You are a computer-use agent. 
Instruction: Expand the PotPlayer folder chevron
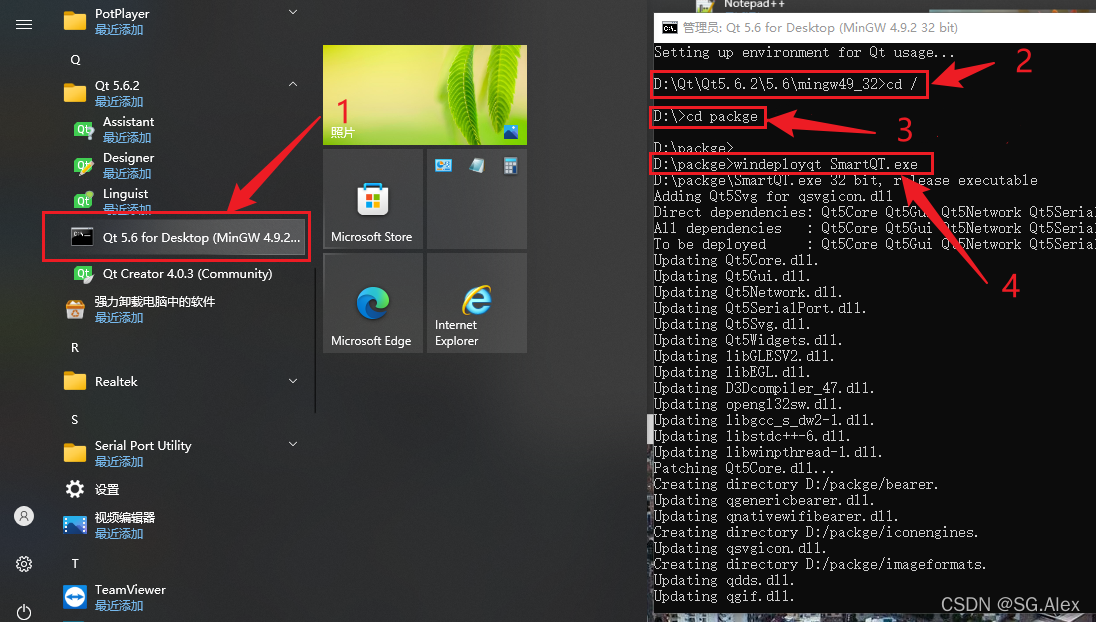[x=293, y=12]
